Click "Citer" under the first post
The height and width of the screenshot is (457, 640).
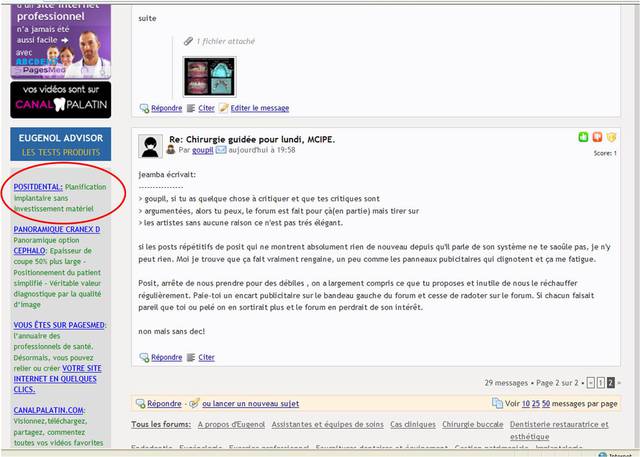tap(206, 108)
